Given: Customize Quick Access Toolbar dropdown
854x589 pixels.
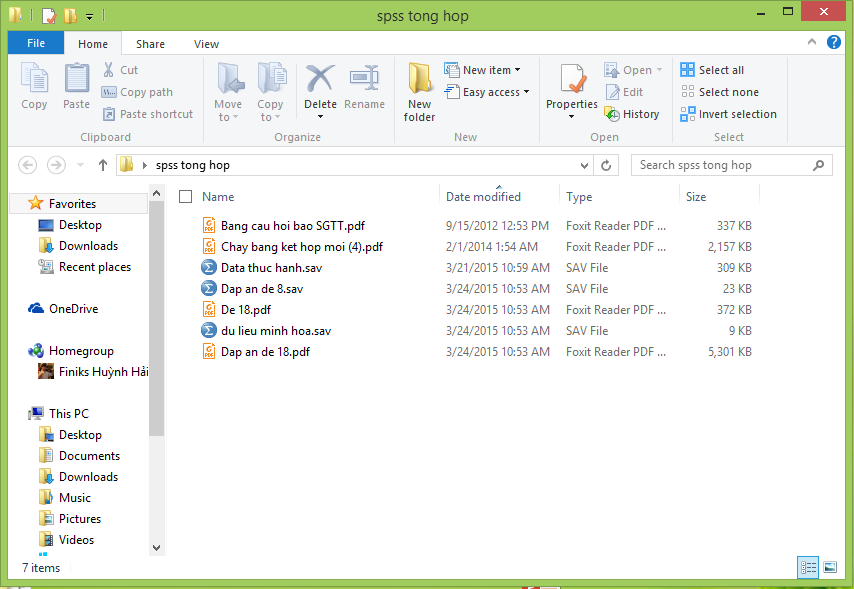Looking at the screenshot, I should pos(89,17).
